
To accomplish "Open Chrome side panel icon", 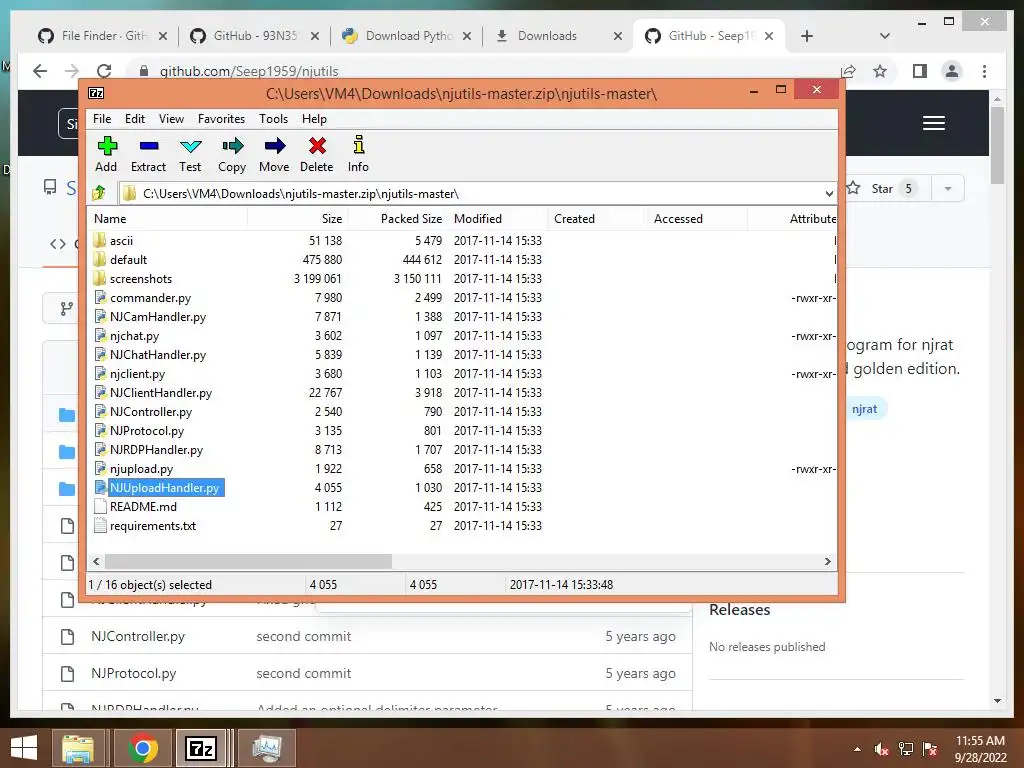I will pos(920,71).
